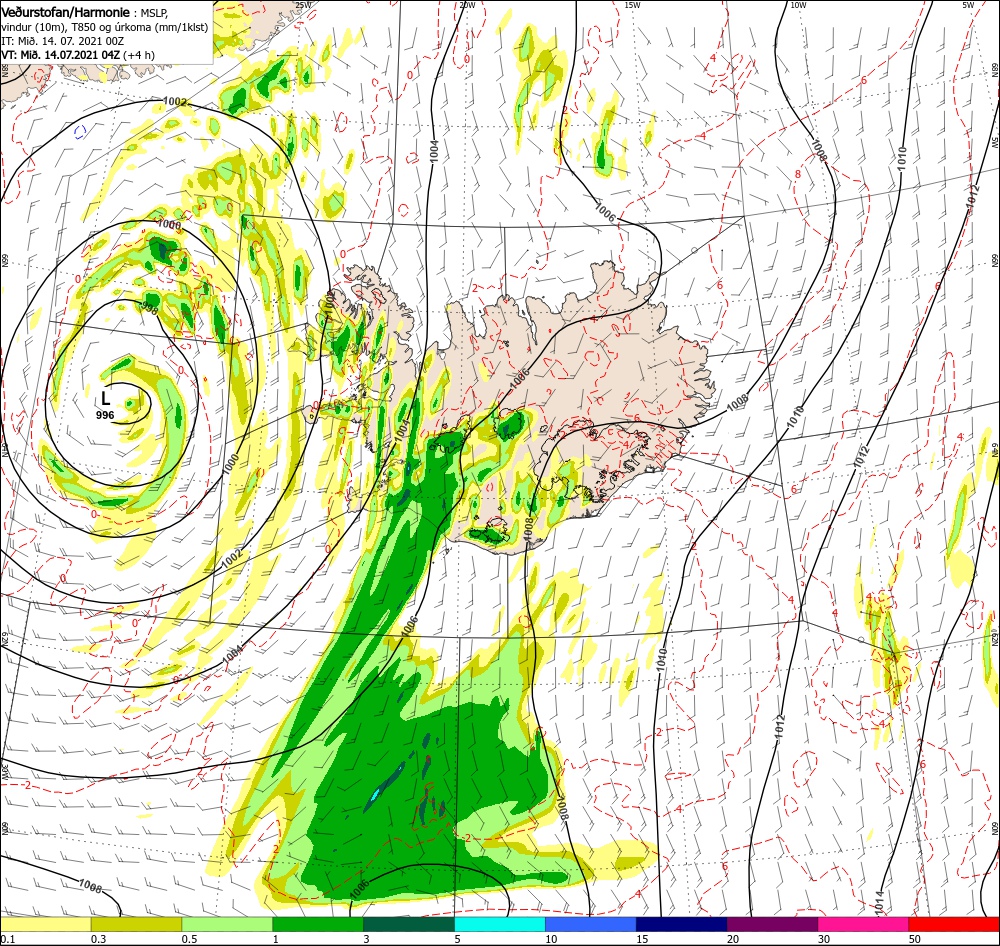The image size is (1000, 946).
Task: Click the 'Veðurstofan/Harmonie' title text
Action: [x=65, y=12]
